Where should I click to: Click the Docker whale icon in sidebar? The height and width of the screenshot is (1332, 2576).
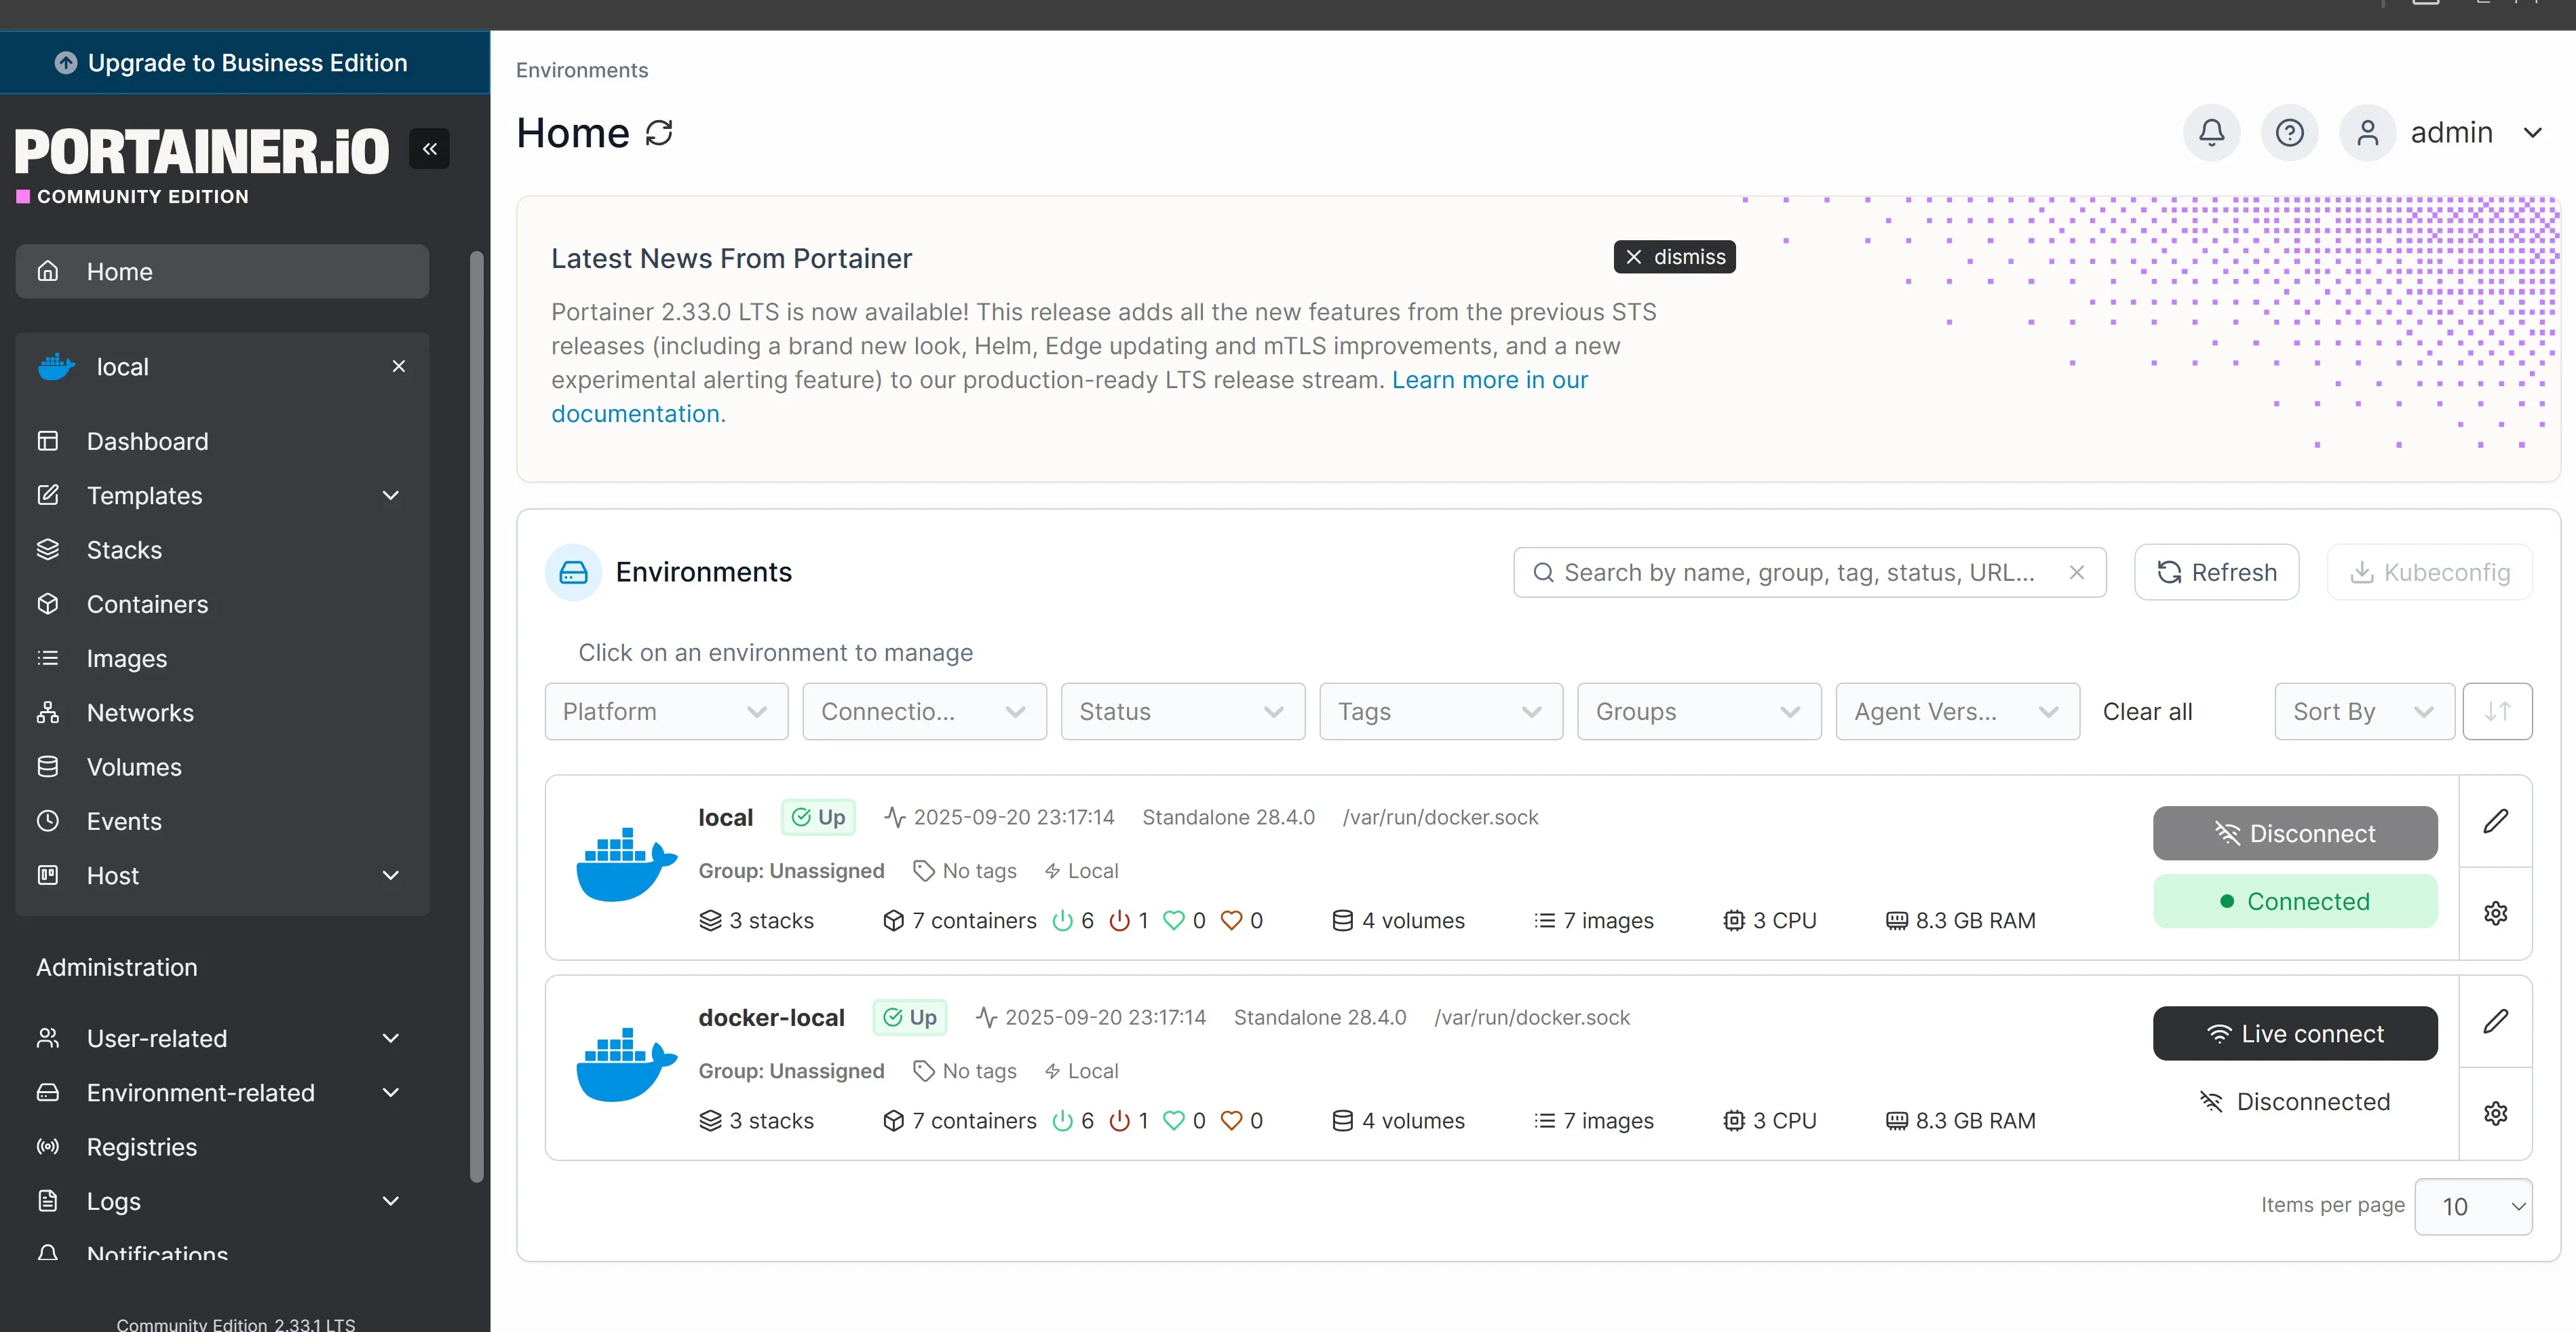[56, 367]
